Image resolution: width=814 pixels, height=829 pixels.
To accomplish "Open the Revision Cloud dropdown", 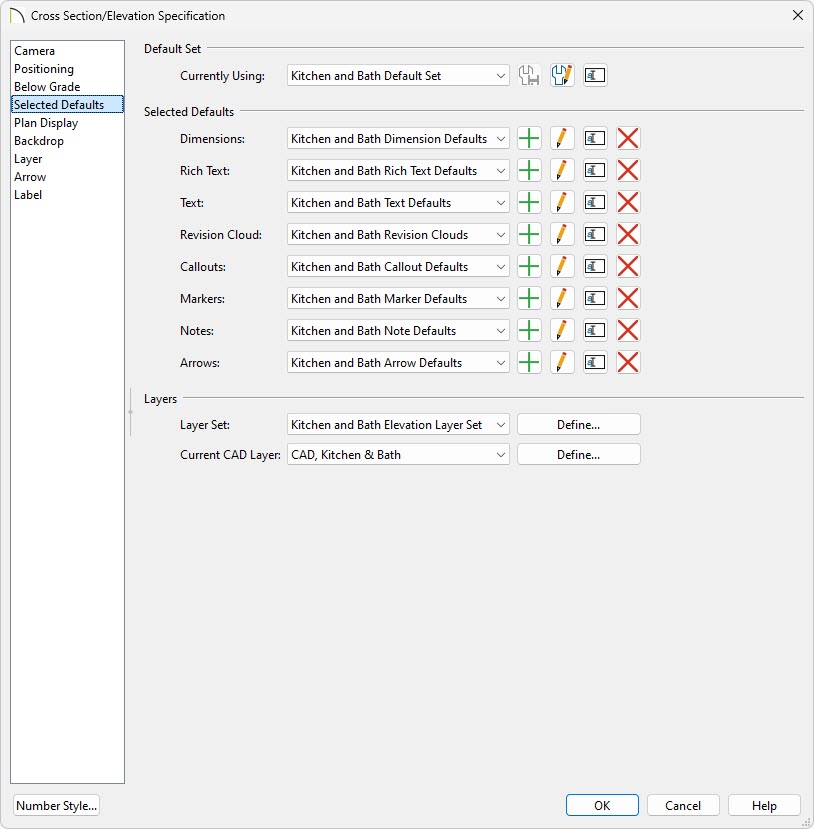I will click(398, 235).
